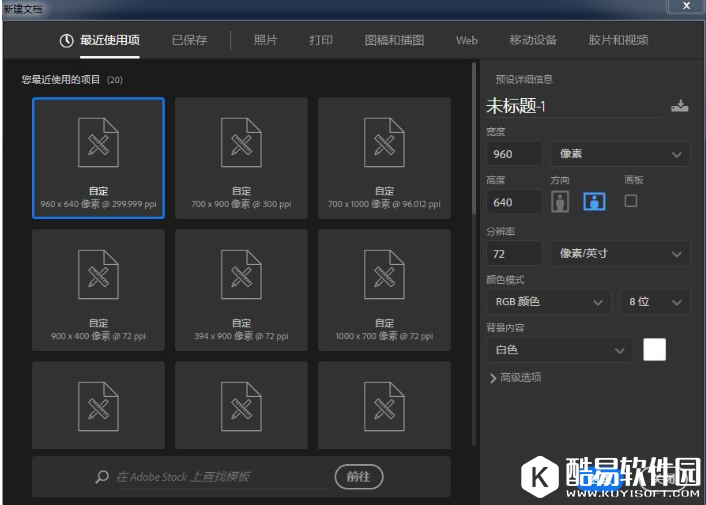This screenshot has height=505, width=706.
Task: Select landscape orientation icon
Action: click(595, 201)
